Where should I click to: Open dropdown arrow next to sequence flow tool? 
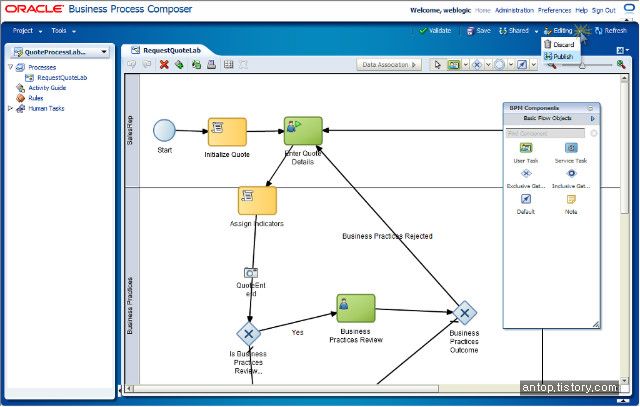(533, 65)
